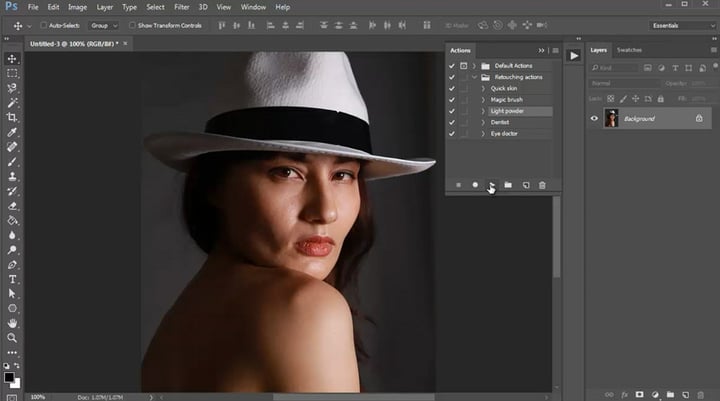Hide the Background layer with eye icon
Image resolution: width=720 pixels, height=401 pixels.
coord(594,118)
